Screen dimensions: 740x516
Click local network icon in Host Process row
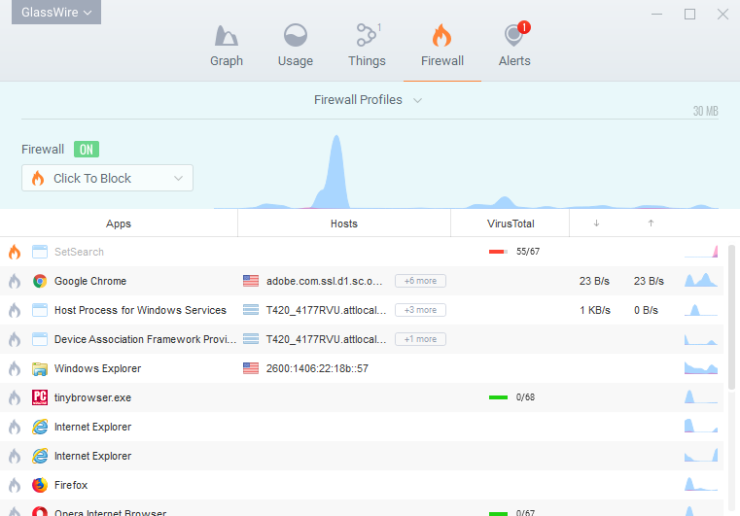click(x=251, y=310)
